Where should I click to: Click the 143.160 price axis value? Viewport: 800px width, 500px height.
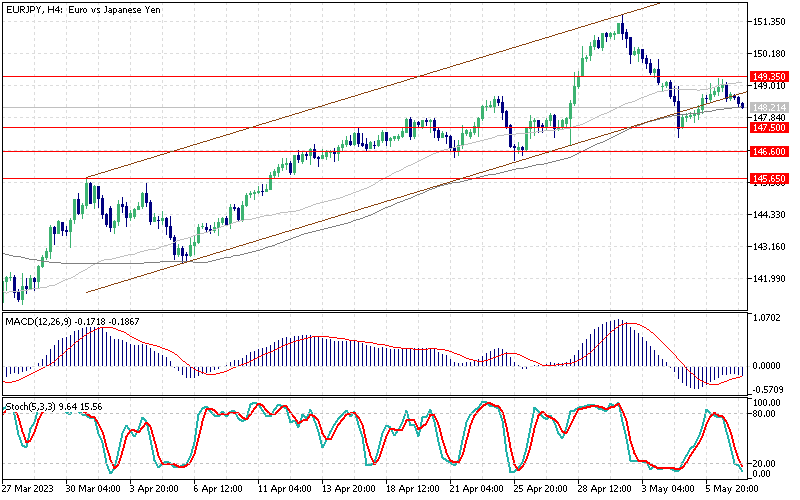(x=769, y=247)
